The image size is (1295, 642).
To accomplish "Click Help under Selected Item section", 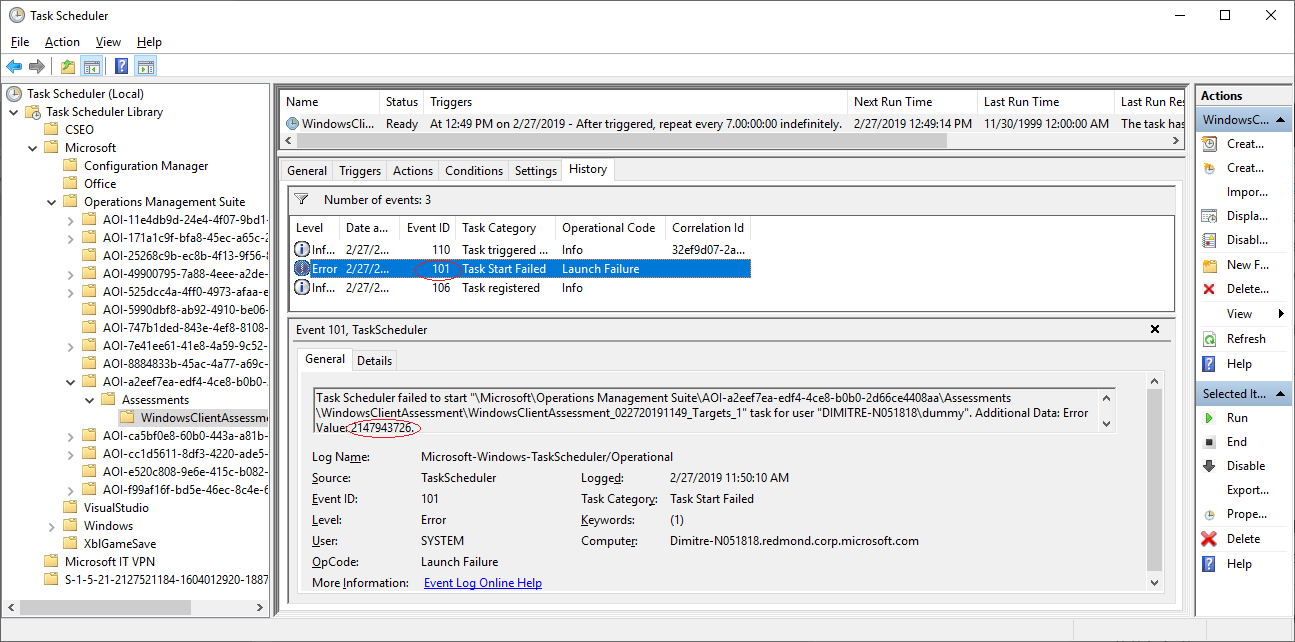I will point(1239,564).
